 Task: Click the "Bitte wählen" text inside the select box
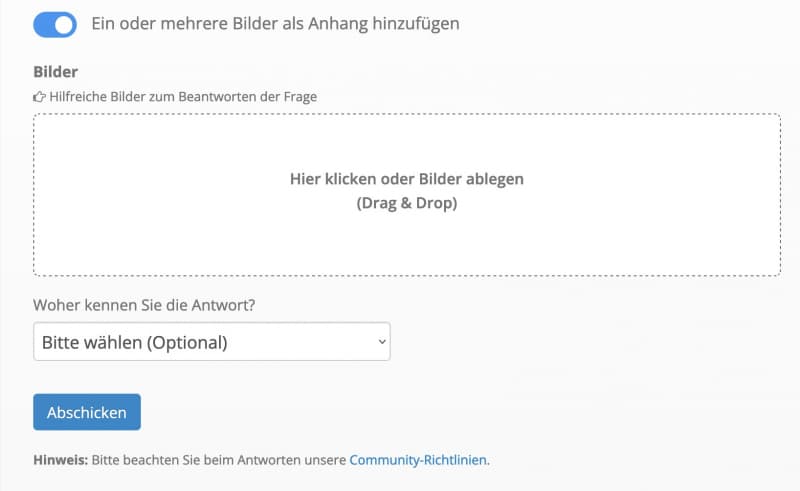tap(92, 342)
